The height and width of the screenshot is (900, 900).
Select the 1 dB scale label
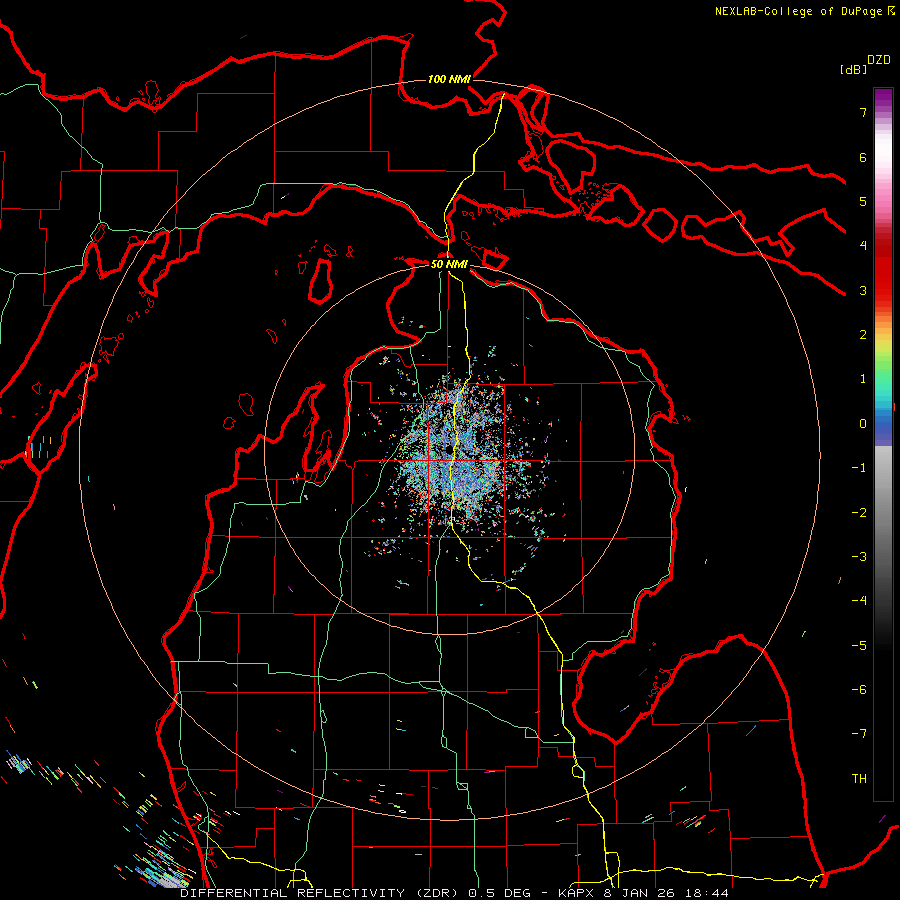point(863,379)
